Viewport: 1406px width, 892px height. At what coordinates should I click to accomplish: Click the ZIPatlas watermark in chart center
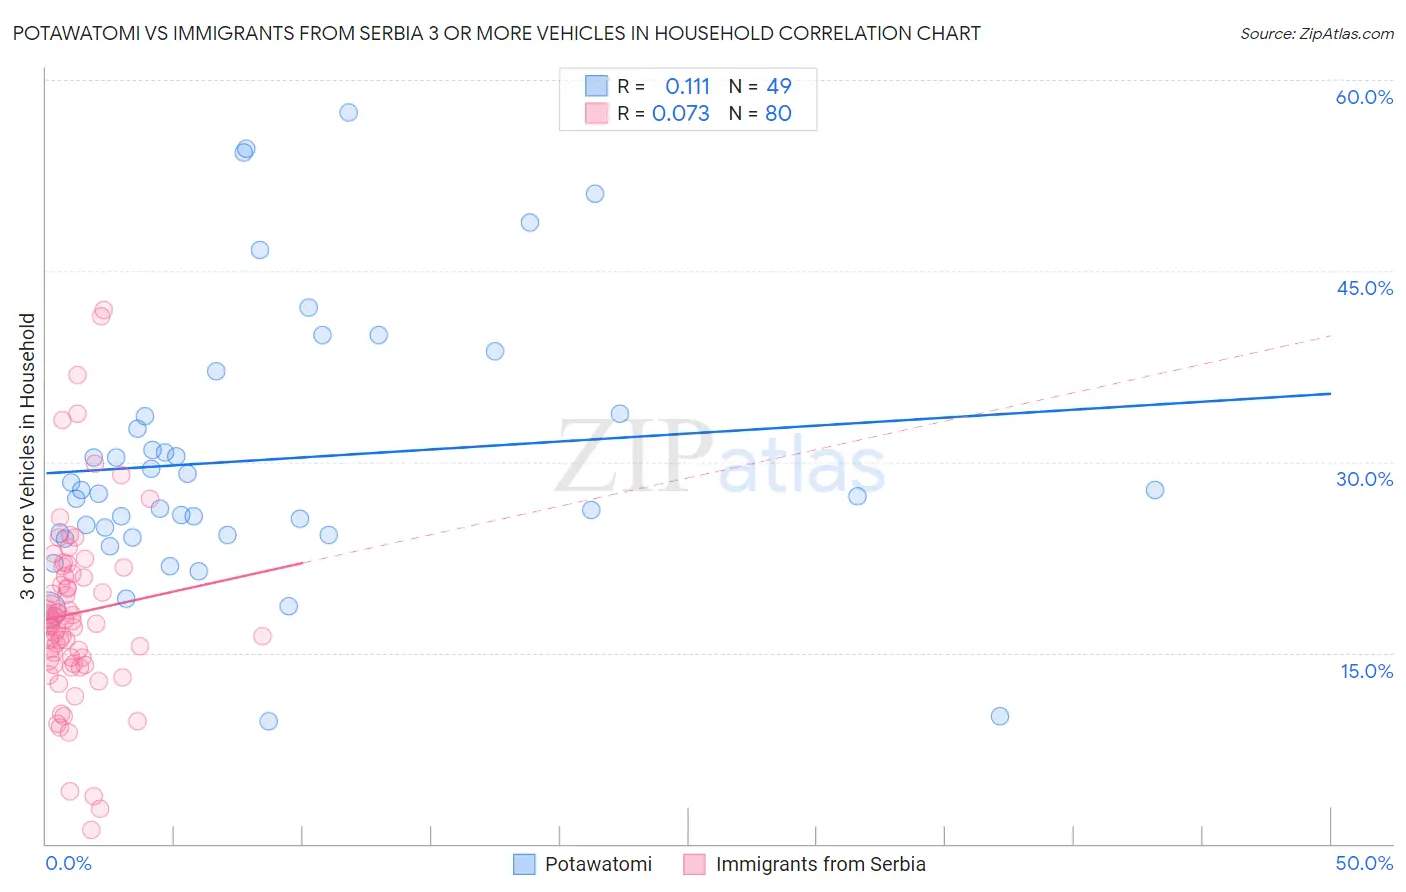pyautogui.click(x=720, y=458)
